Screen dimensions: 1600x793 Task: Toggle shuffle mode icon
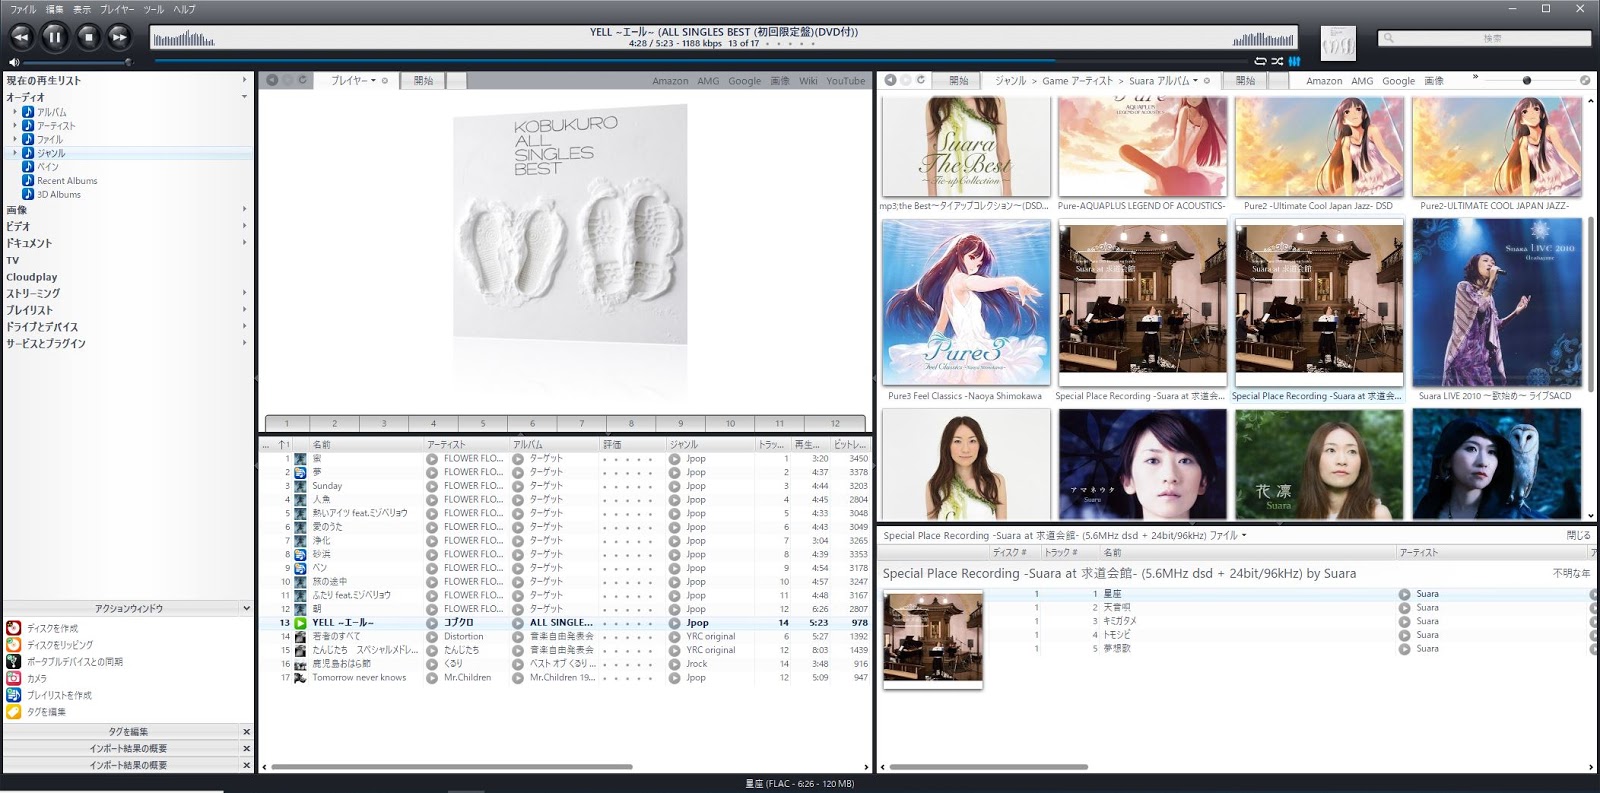point(1277,62)
